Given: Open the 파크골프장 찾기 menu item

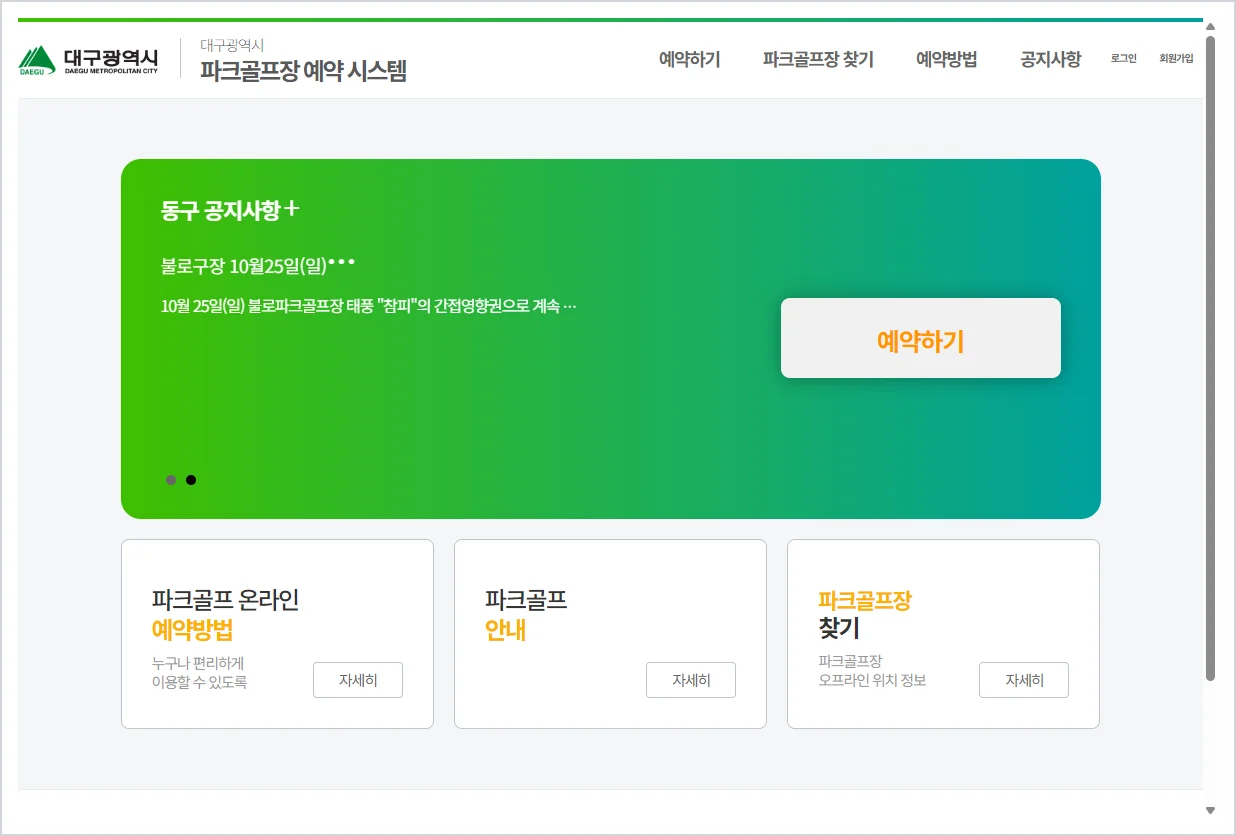Looking at the screenshot, I should (818, 59).
